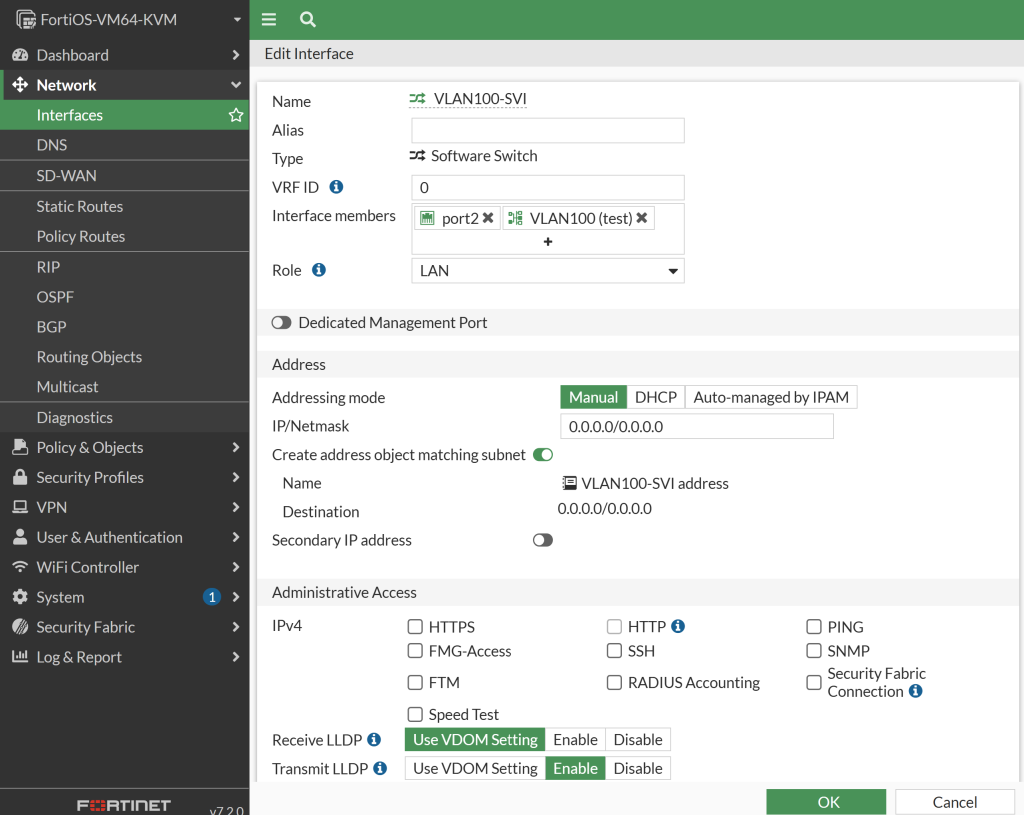The image size is (1024, 815).
Task: Click the Network move-arrows icon
Action: (x=20, y=85)
